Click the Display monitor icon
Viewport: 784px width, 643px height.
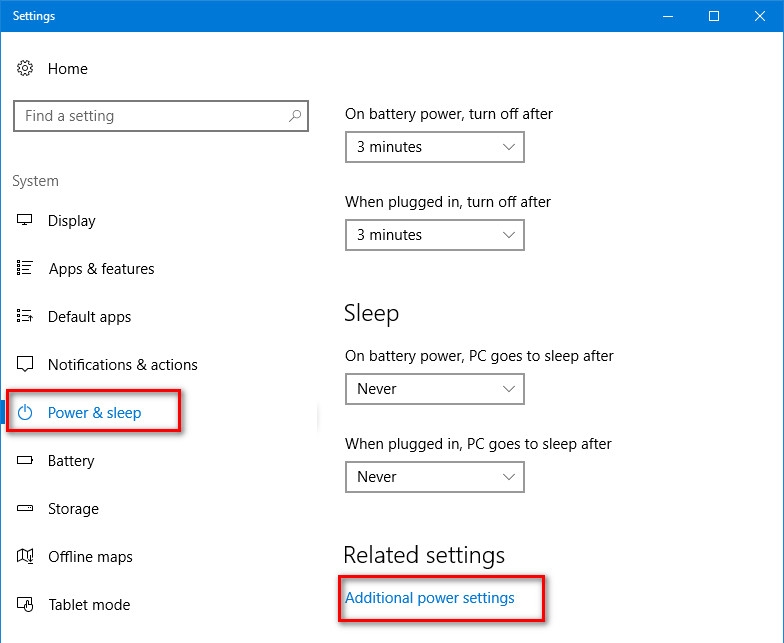[x=24, y=220]
